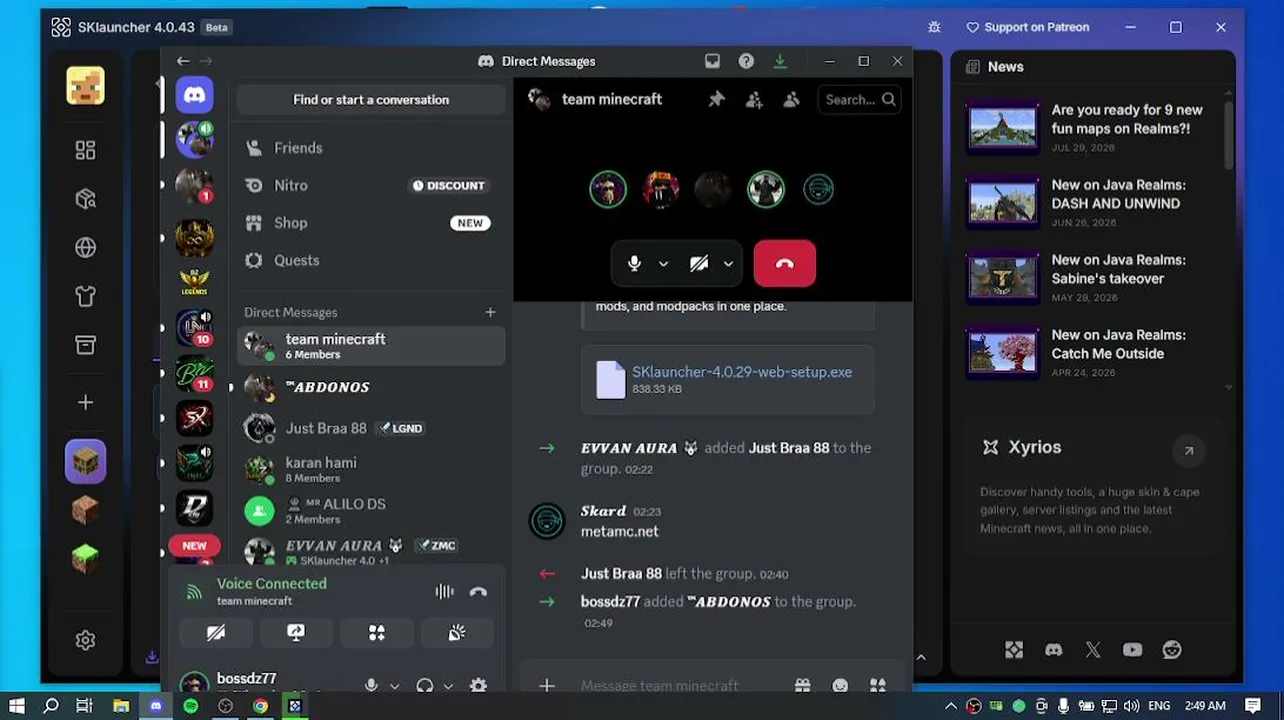The image size is (1284, 720).
Task: Pin messages icon in team minecraft header
Action: click(716, 99)
